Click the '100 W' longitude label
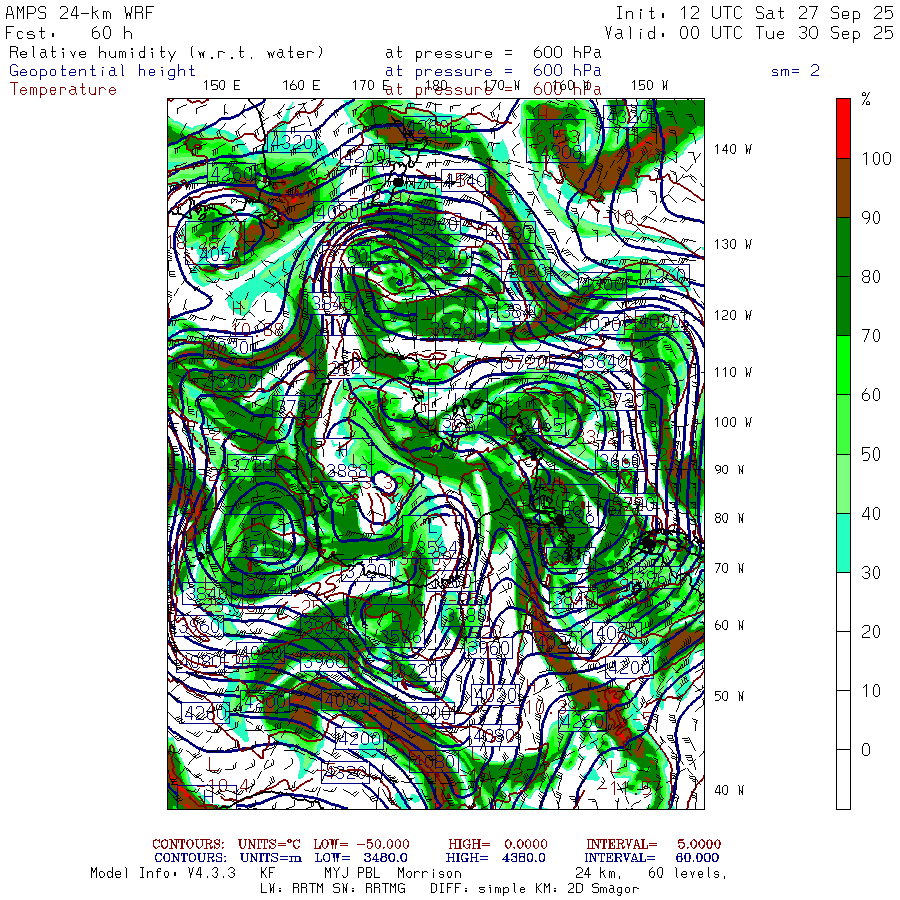Image resolution: width=900 pixels, height=900 pixels. coord(732,422)
